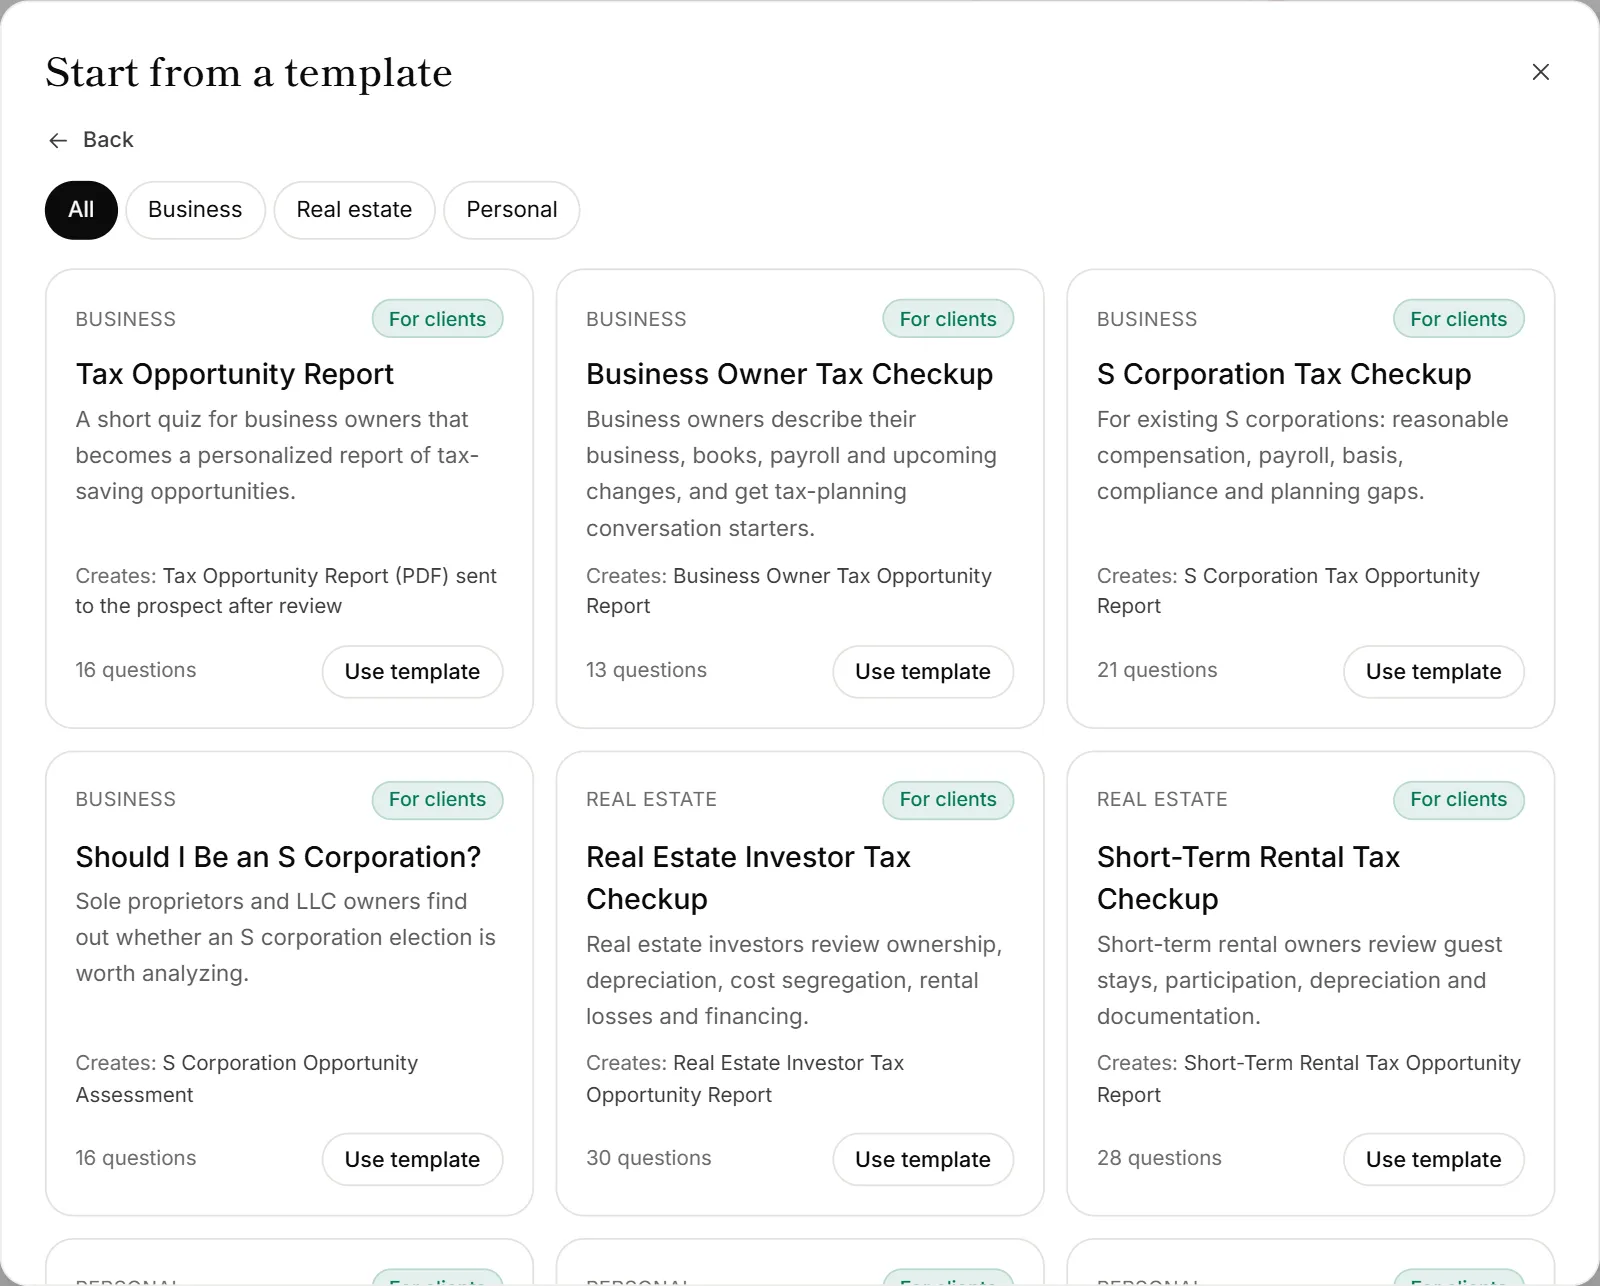The height and width of the screenshot is (1286, 1600).
Task: Close the template dialog with the X icon
Action: pos(1540,72)
